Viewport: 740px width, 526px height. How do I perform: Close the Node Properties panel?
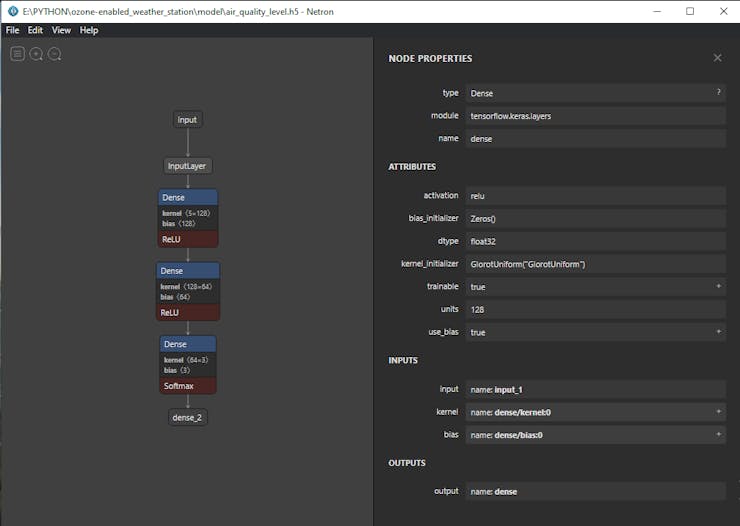pos(717,58)
